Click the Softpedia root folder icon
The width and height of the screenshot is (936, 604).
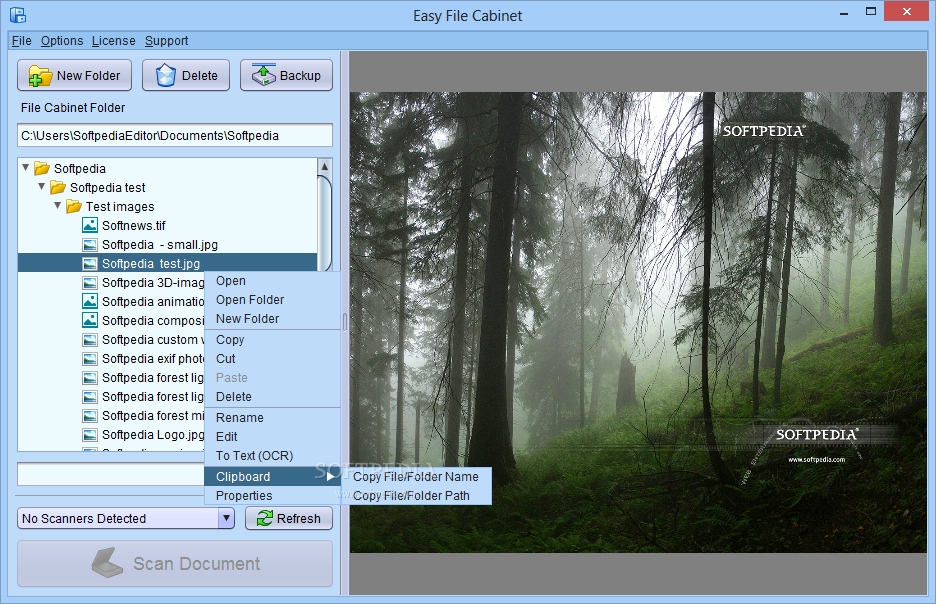point(42,168)
